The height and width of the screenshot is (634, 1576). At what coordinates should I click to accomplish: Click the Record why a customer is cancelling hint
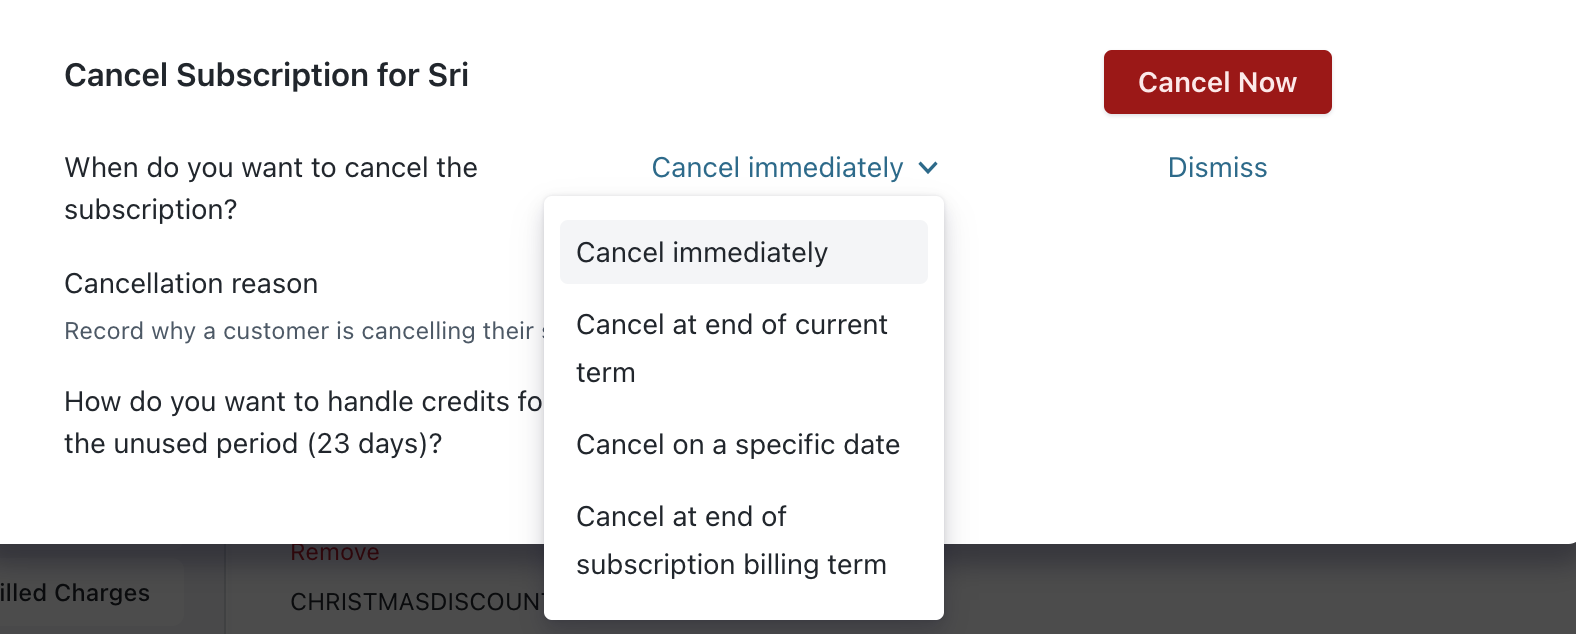point(300,331)
